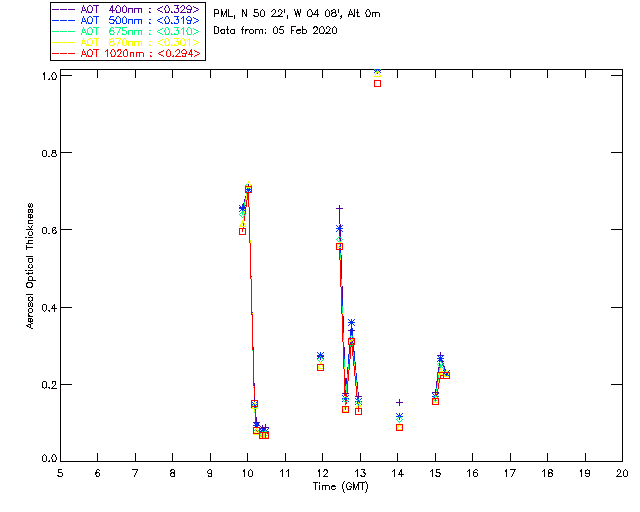Click the AOT 400nm legend entry
The height and width of the screenshot is (512, 640).
tap(126, 9)
